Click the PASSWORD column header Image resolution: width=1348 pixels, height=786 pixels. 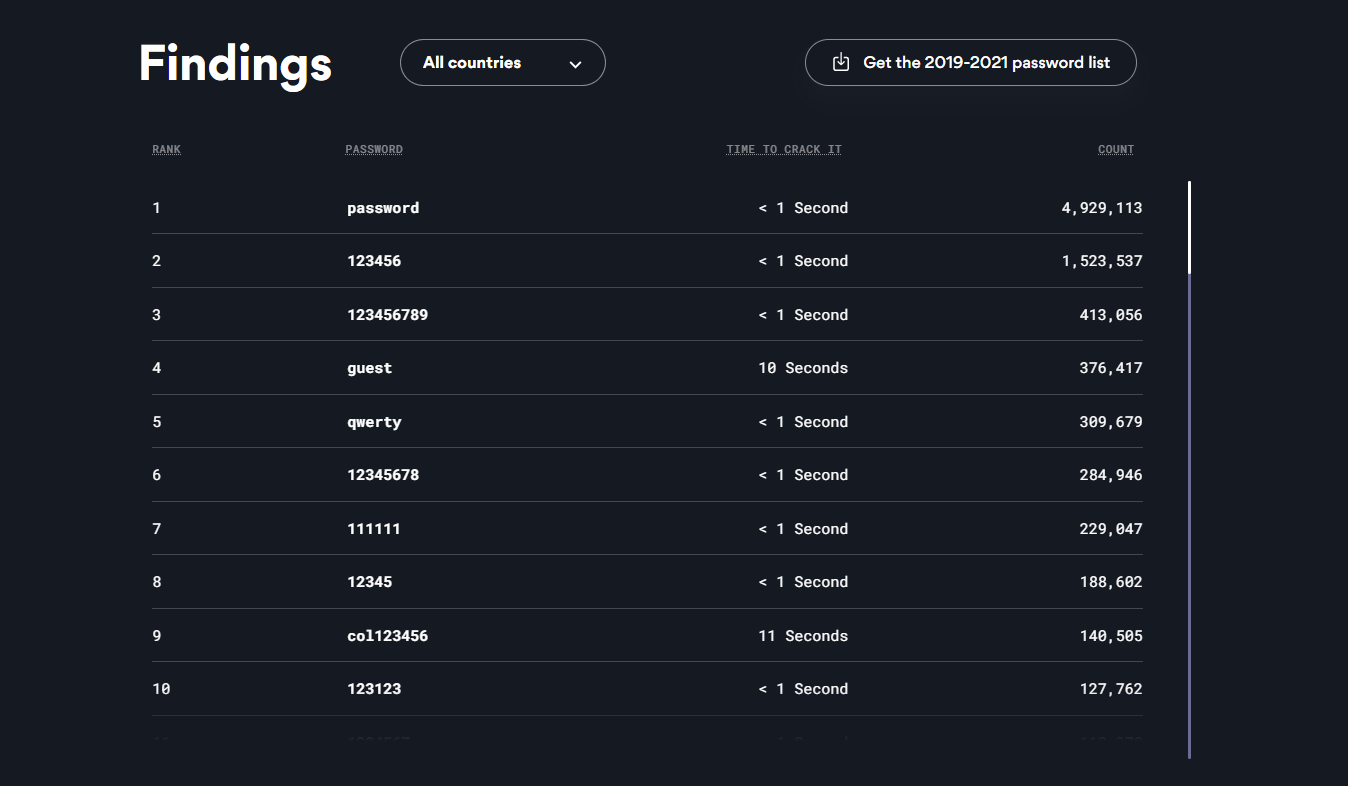(x=374, y=150)
